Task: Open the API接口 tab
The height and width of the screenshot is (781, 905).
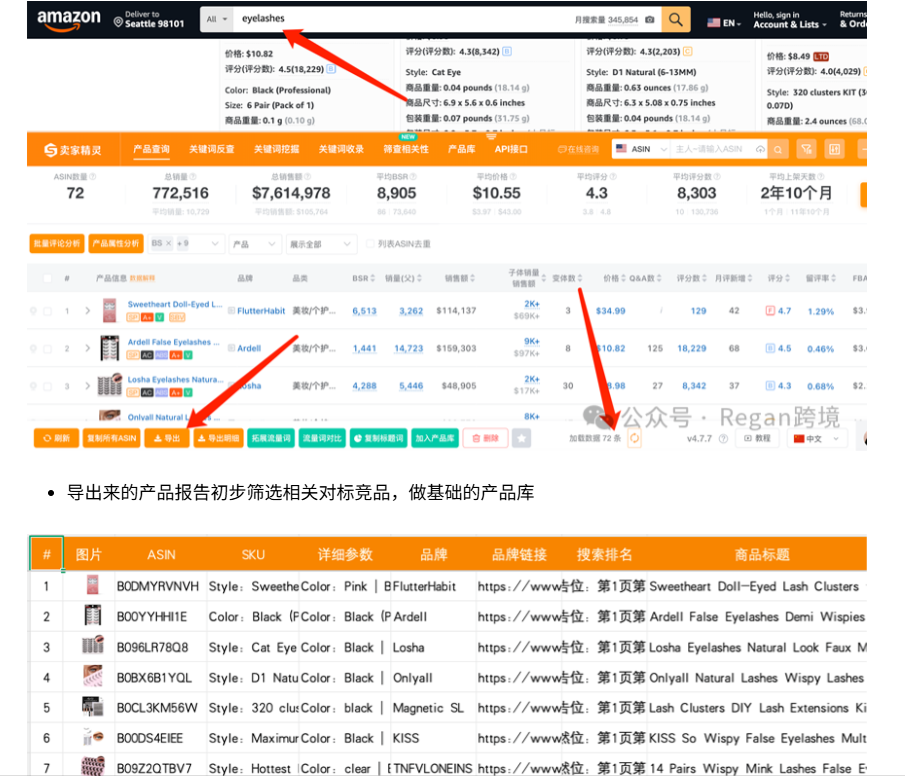Action: pyautogui.click(x=511, y=150)
